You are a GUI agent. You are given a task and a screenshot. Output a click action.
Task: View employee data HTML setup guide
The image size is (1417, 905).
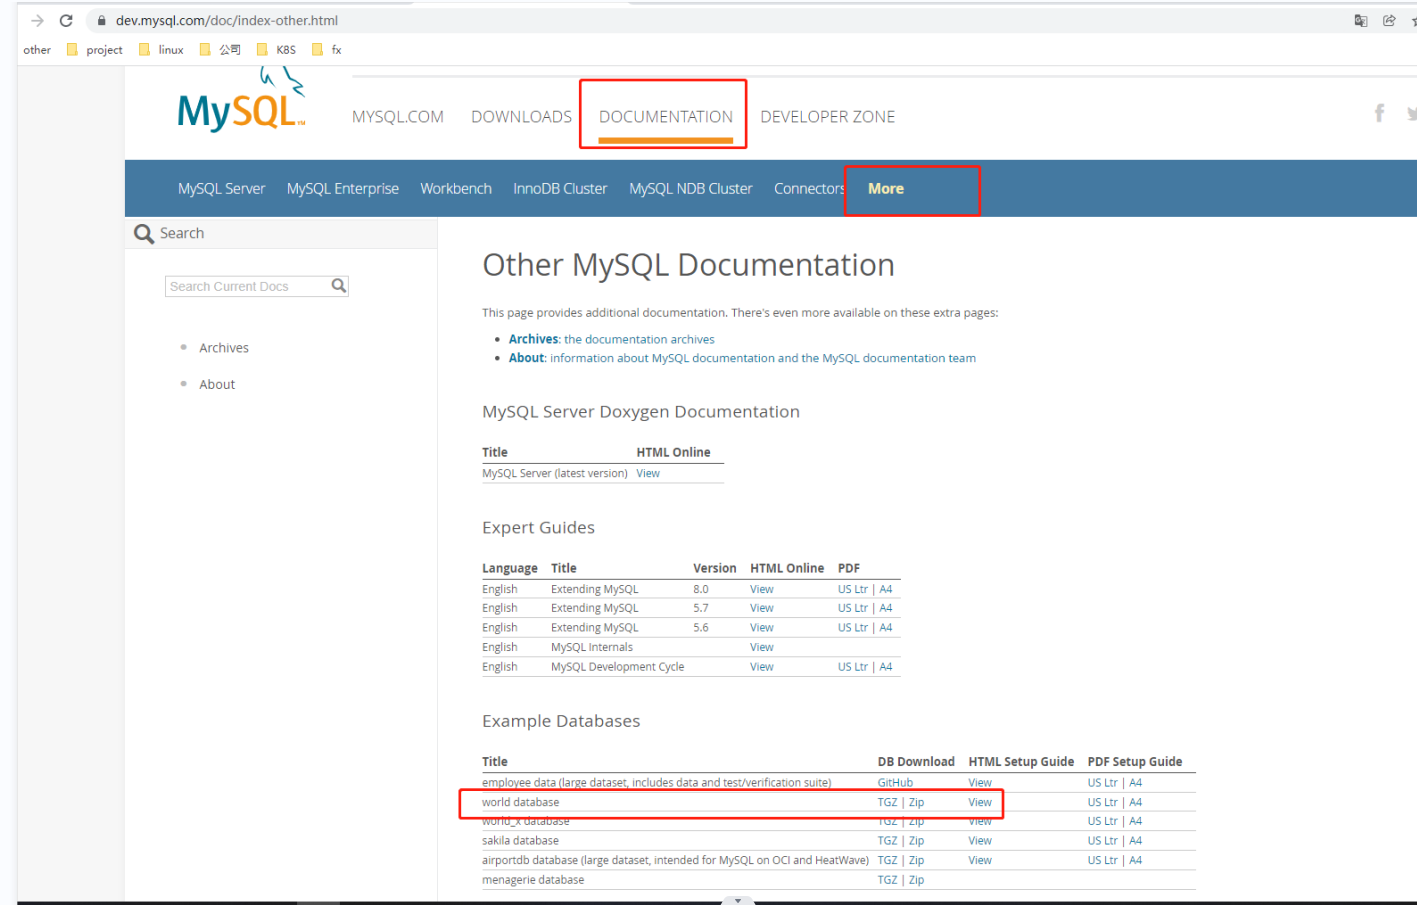click(980, 783)
